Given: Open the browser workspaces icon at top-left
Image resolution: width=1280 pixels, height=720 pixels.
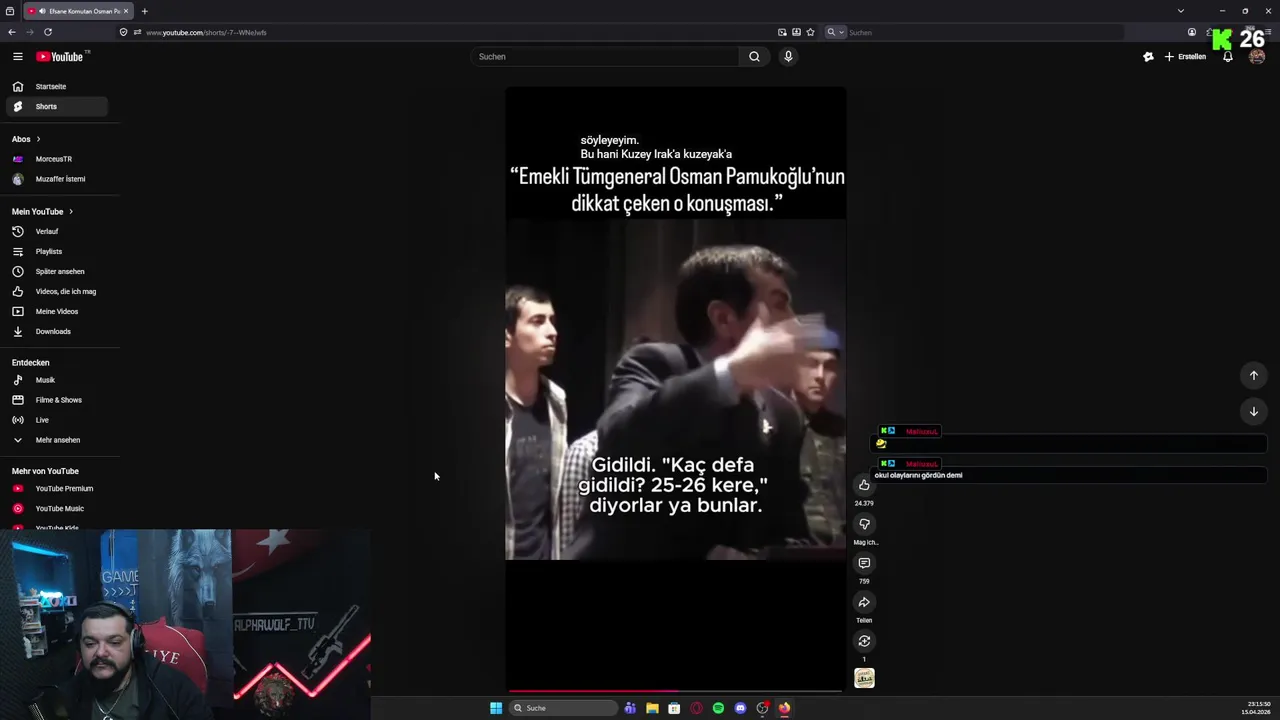Looking at the screenshot, I should pyautogui.click(x=10, y=11).
